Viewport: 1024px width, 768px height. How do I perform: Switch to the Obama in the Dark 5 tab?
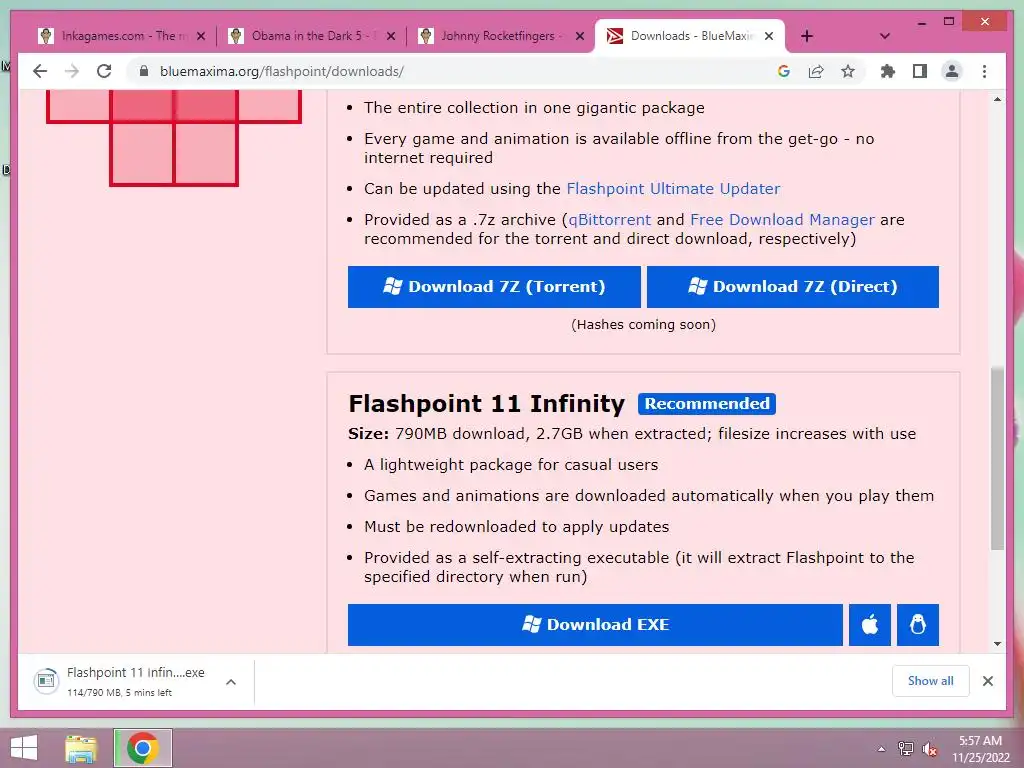pos(312,36)
